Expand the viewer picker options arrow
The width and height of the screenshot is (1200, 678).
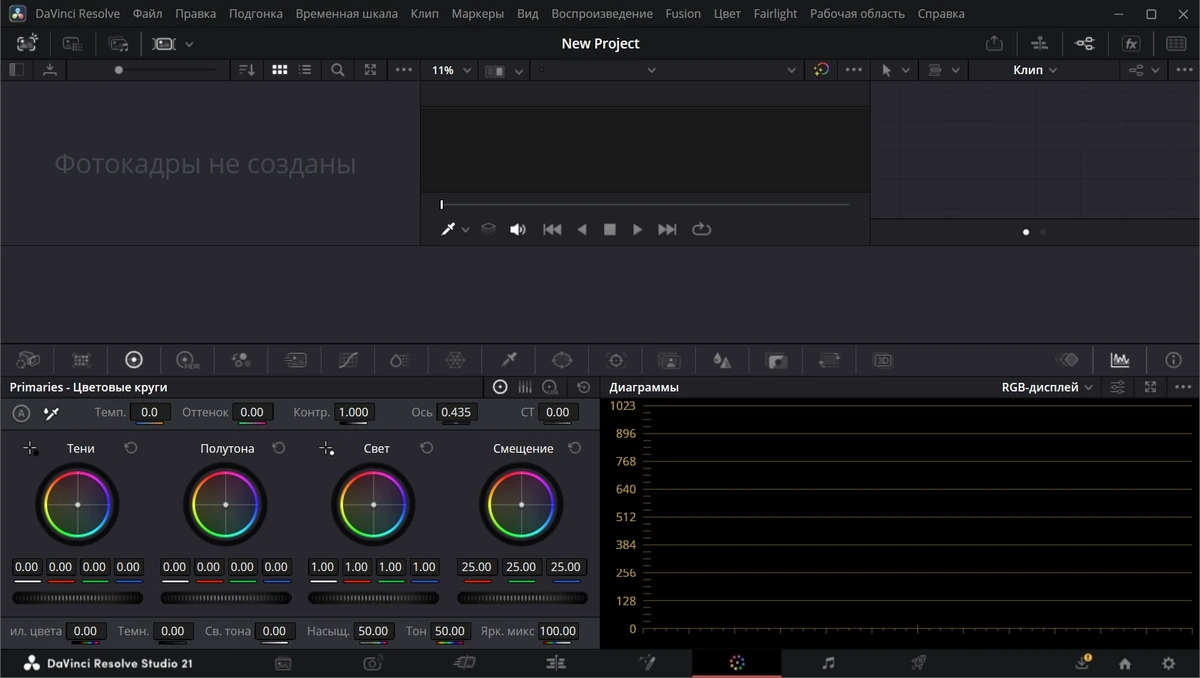465,229
